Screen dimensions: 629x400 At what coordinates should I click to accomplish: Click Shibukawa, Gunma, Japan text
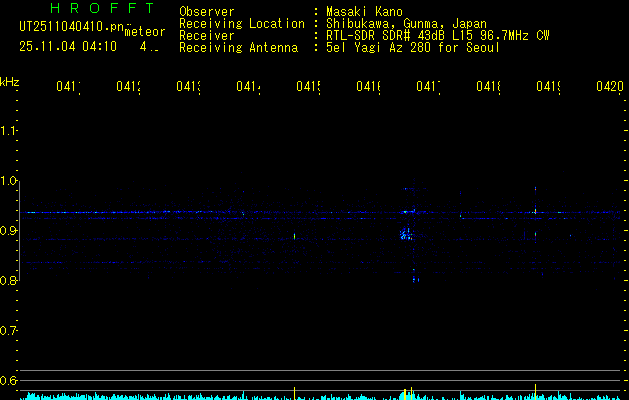(406, 24)
